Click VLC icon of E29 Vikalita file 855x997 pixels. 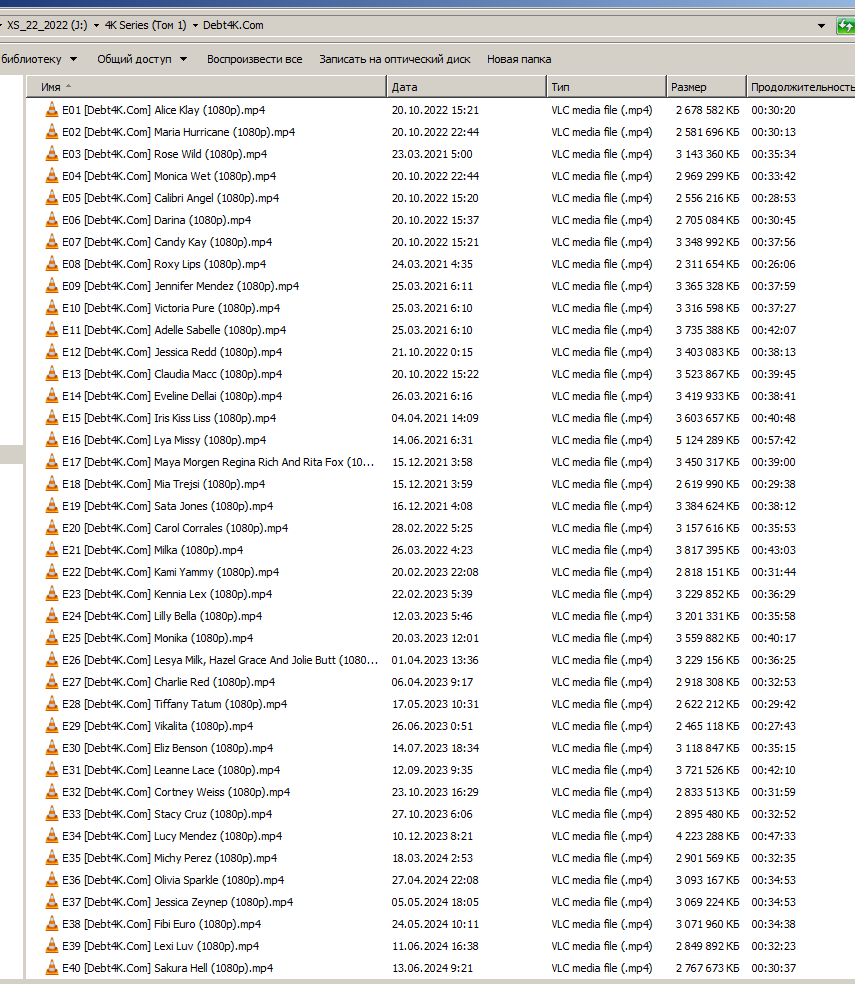[x=51, y=726]
